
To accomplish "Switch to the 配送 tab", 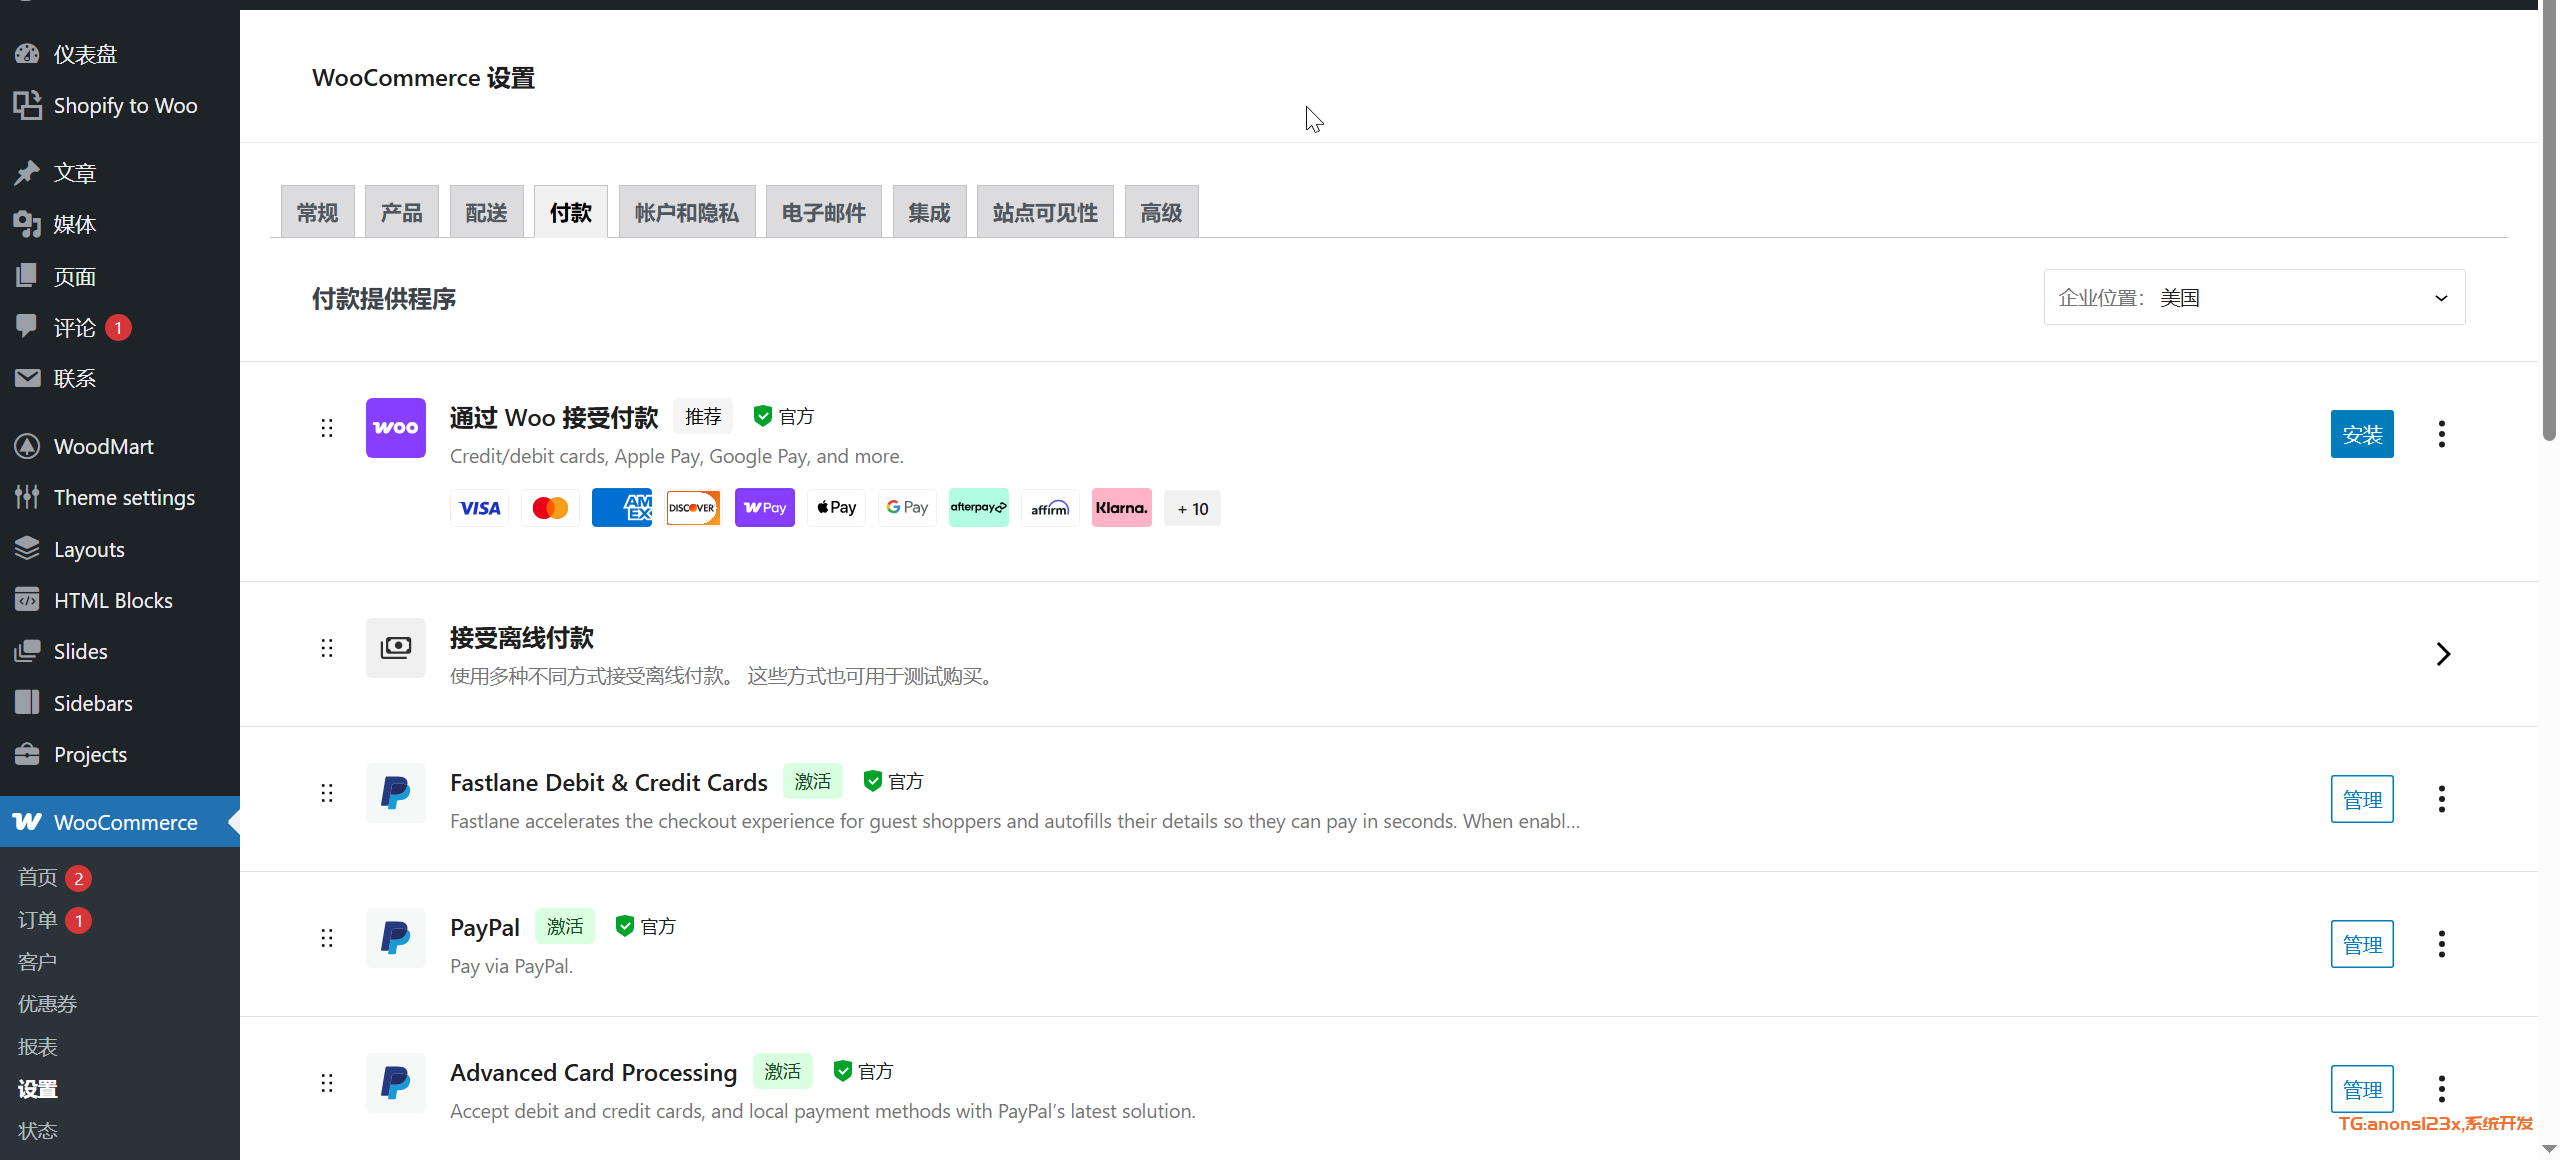I will click(486, 212).
